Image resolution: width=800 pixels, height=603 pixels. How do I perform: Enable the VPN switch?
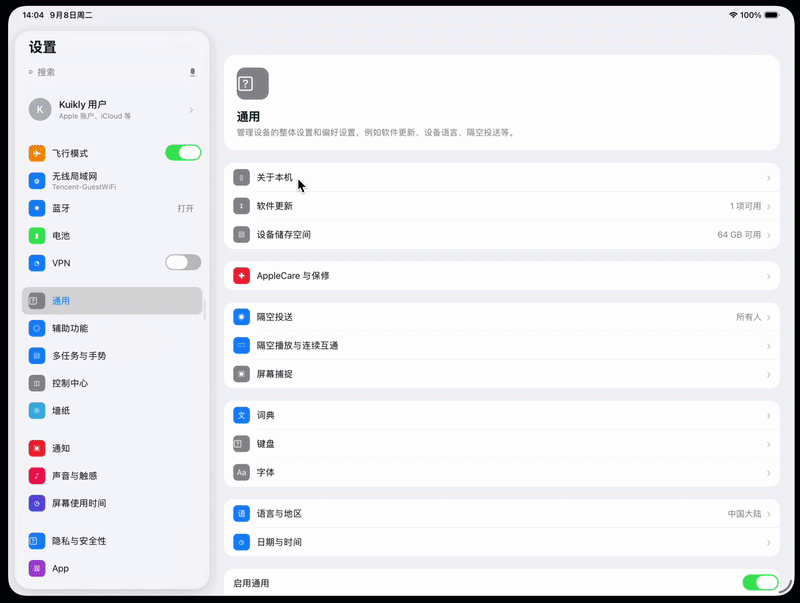pos(183,263)
